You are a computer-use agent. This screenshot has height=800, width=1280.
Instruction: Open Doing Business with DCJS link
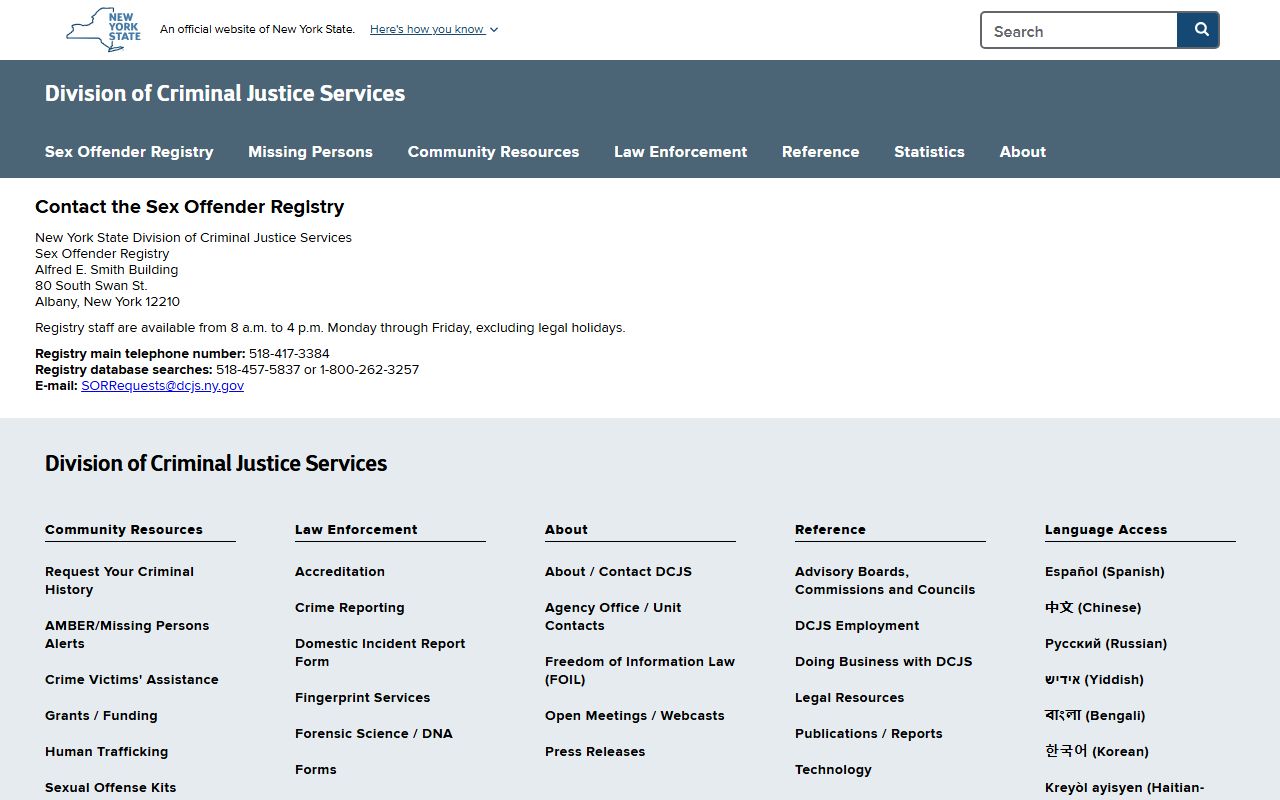click(883, 661)
